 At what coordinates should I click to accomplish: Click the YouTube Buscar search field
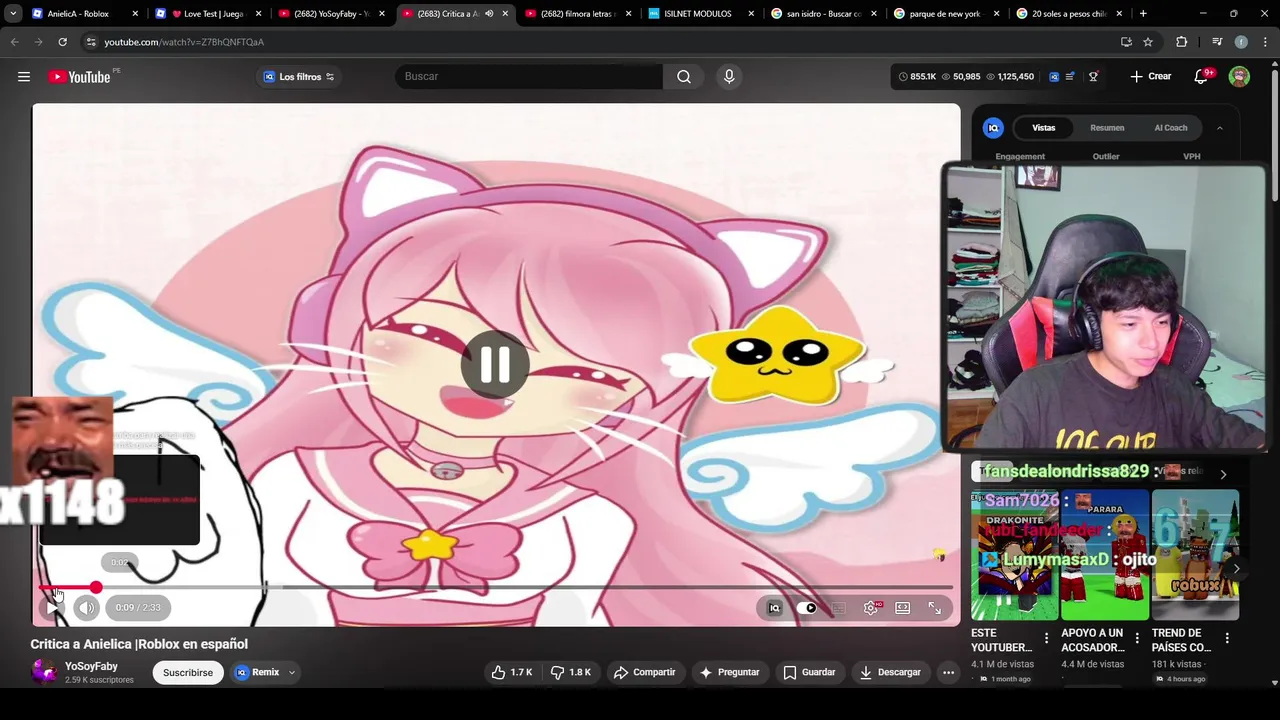529,77
